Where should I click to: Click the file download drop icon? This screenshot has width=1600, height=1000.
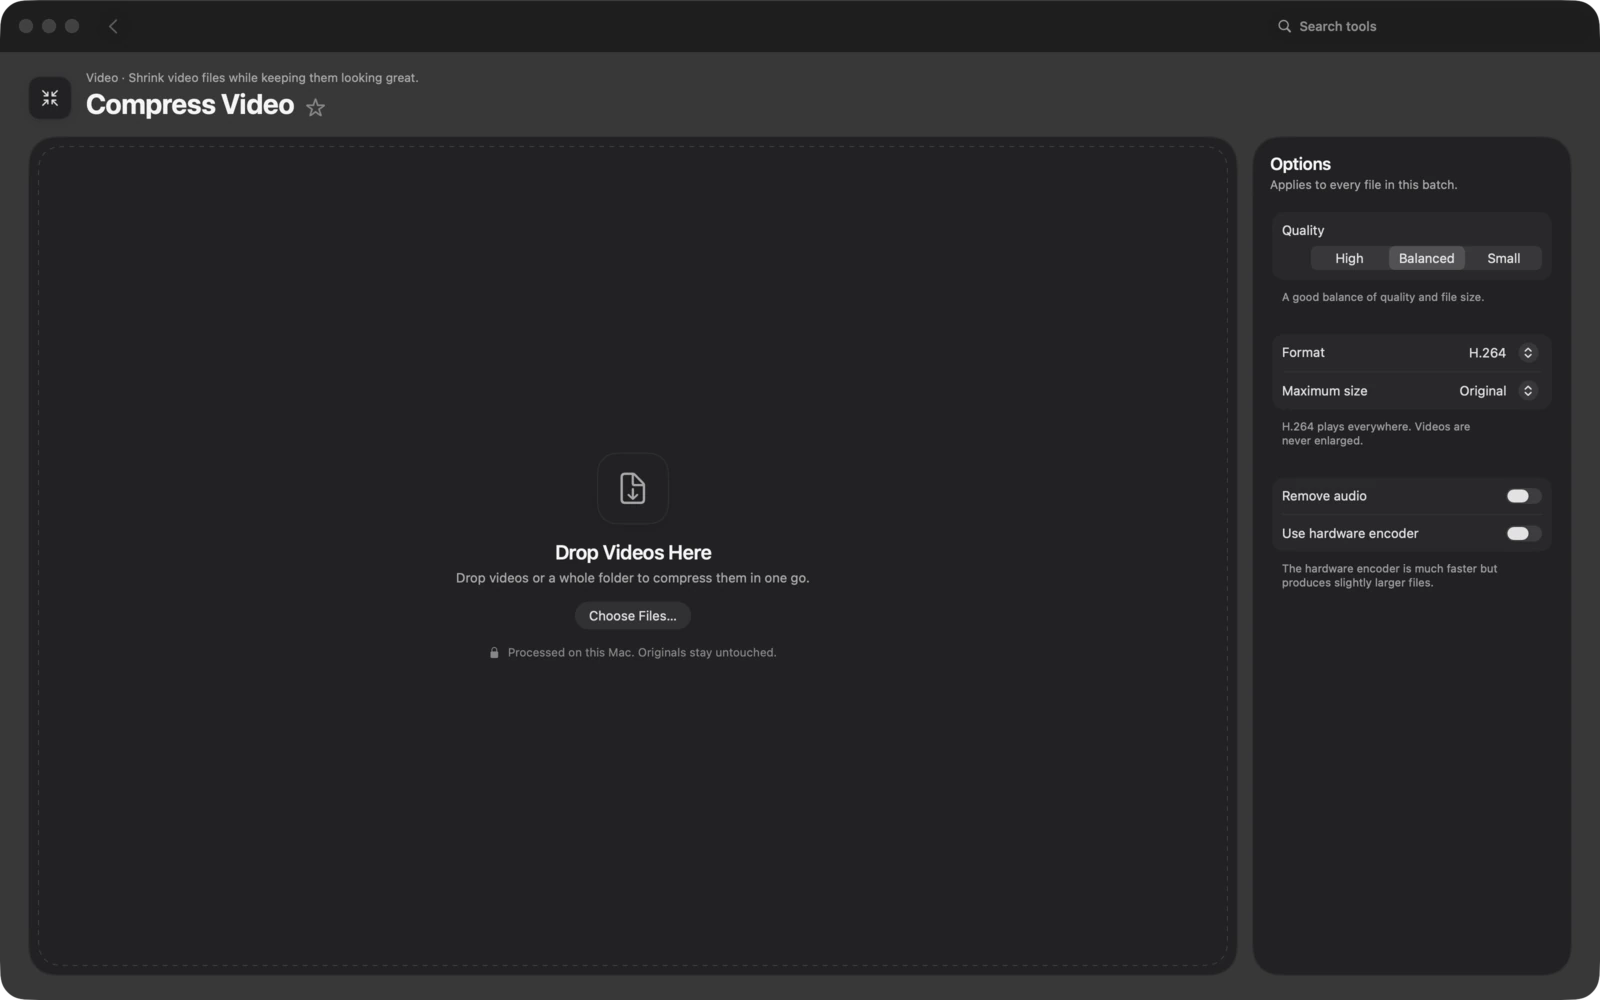(633, 488)
